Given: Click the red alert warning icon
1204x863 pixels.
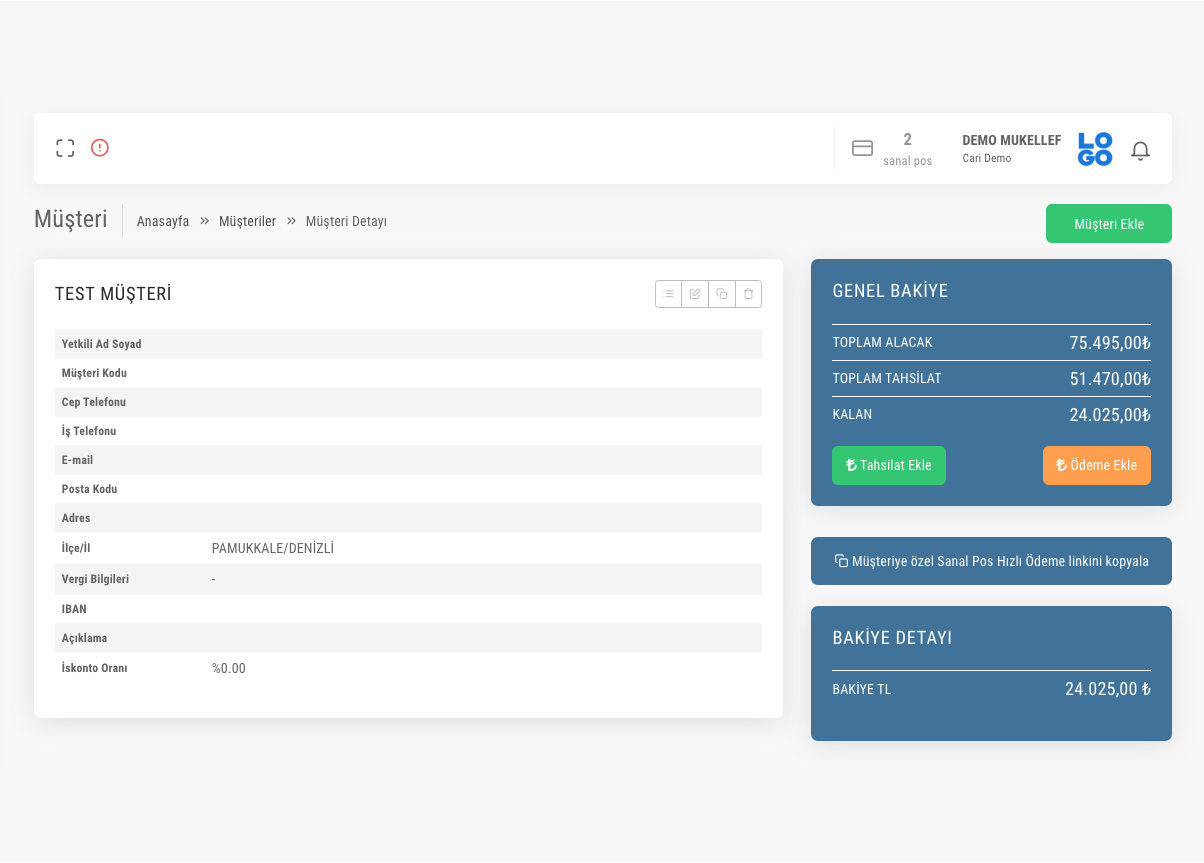Looking at the screenshot, I should click(x=100, y=148).
